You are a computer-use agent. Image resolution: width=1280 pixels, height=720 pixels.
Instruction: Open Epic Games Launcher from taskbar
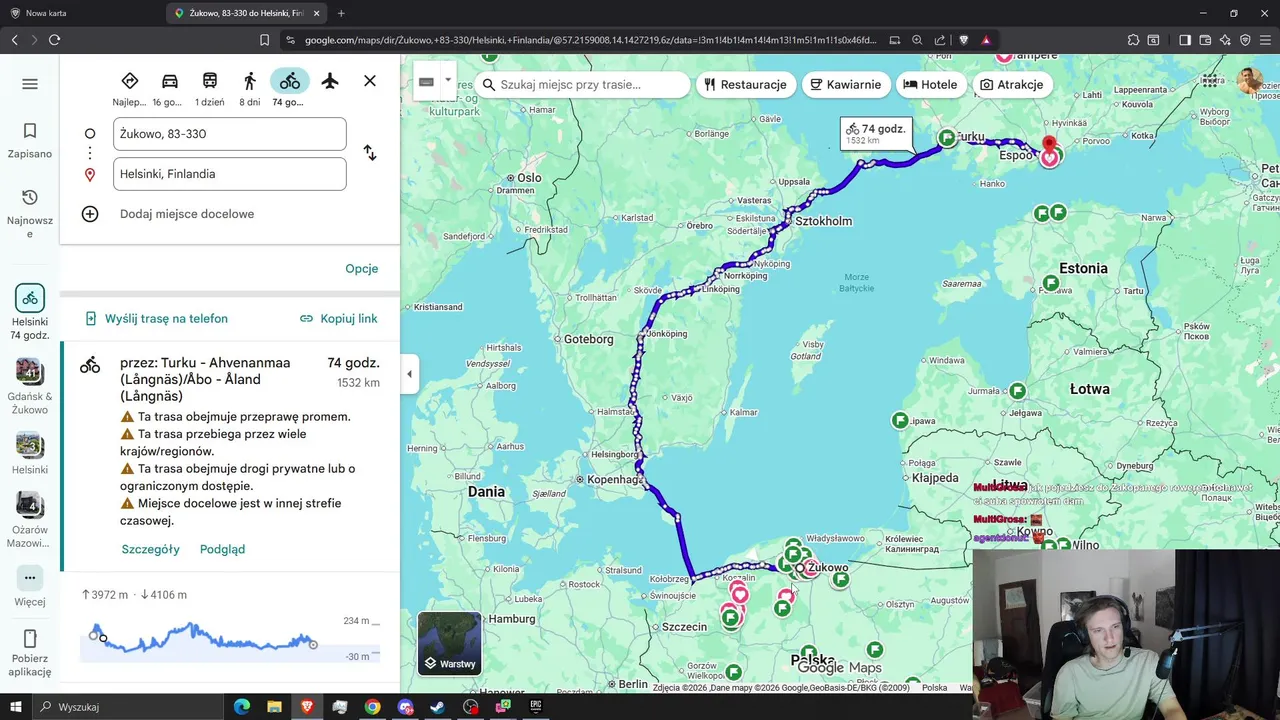click(536, 707)
